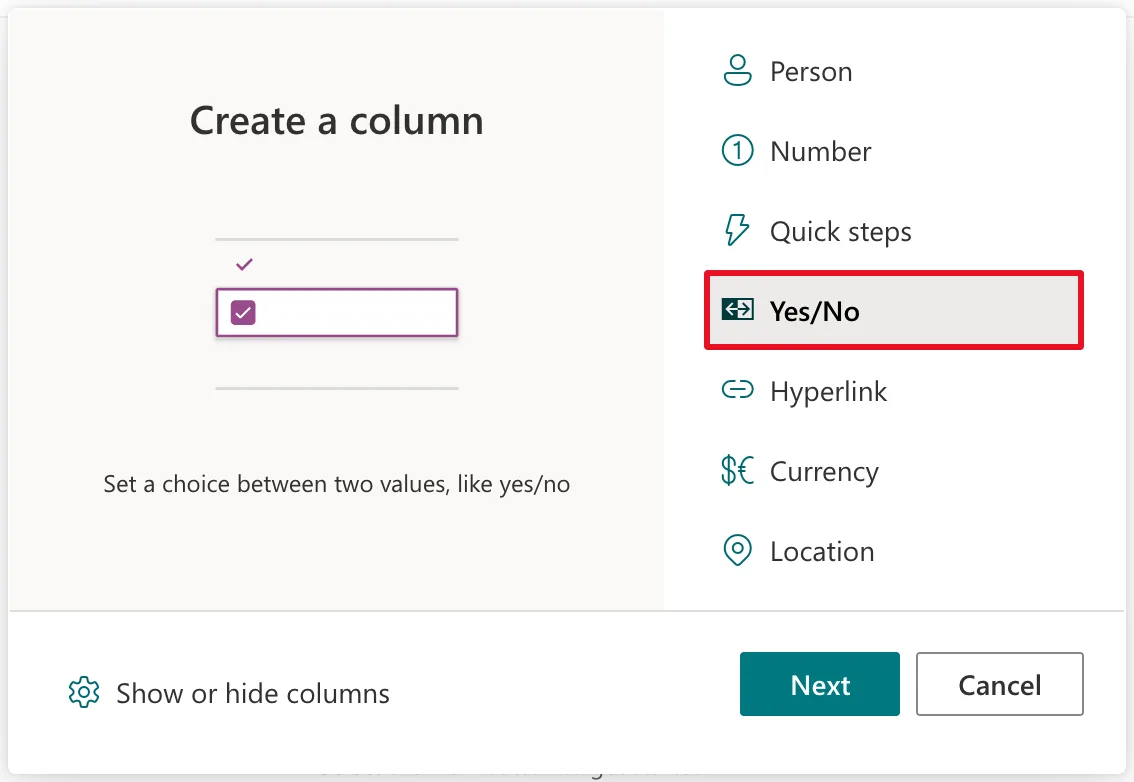
Task: Select the Yes/No option label
Action: coord(814,311)
